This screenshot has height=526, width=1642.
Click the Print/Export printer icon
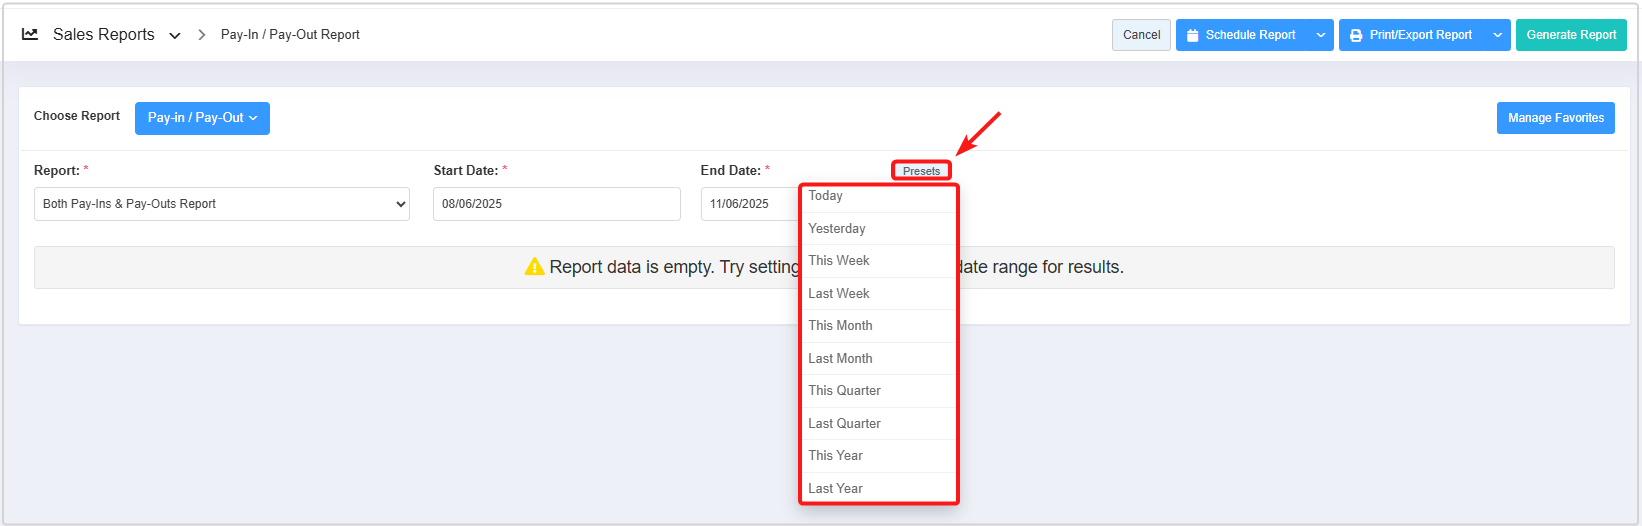coord(1356,35)
